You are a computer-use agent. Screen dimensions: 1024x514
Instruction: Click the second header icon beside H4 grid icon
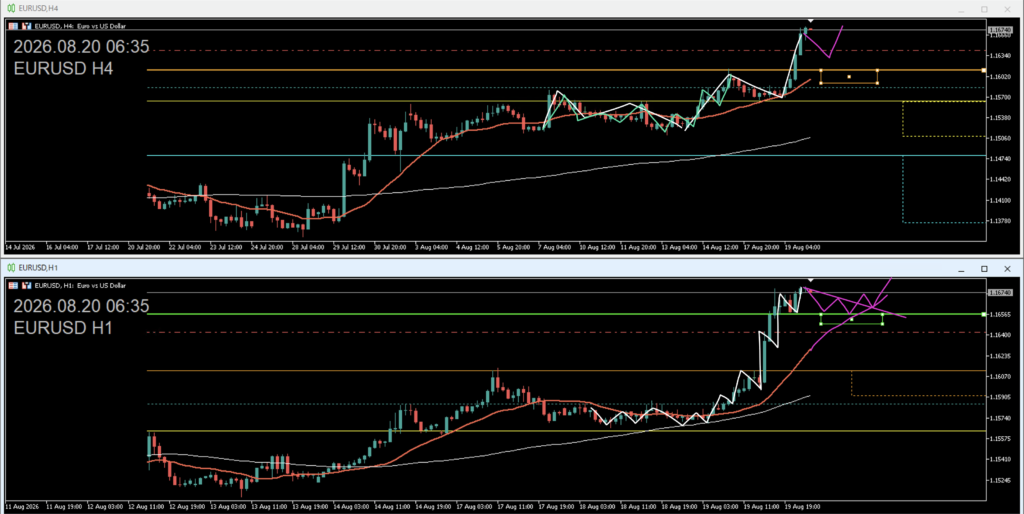pos(27,26)
